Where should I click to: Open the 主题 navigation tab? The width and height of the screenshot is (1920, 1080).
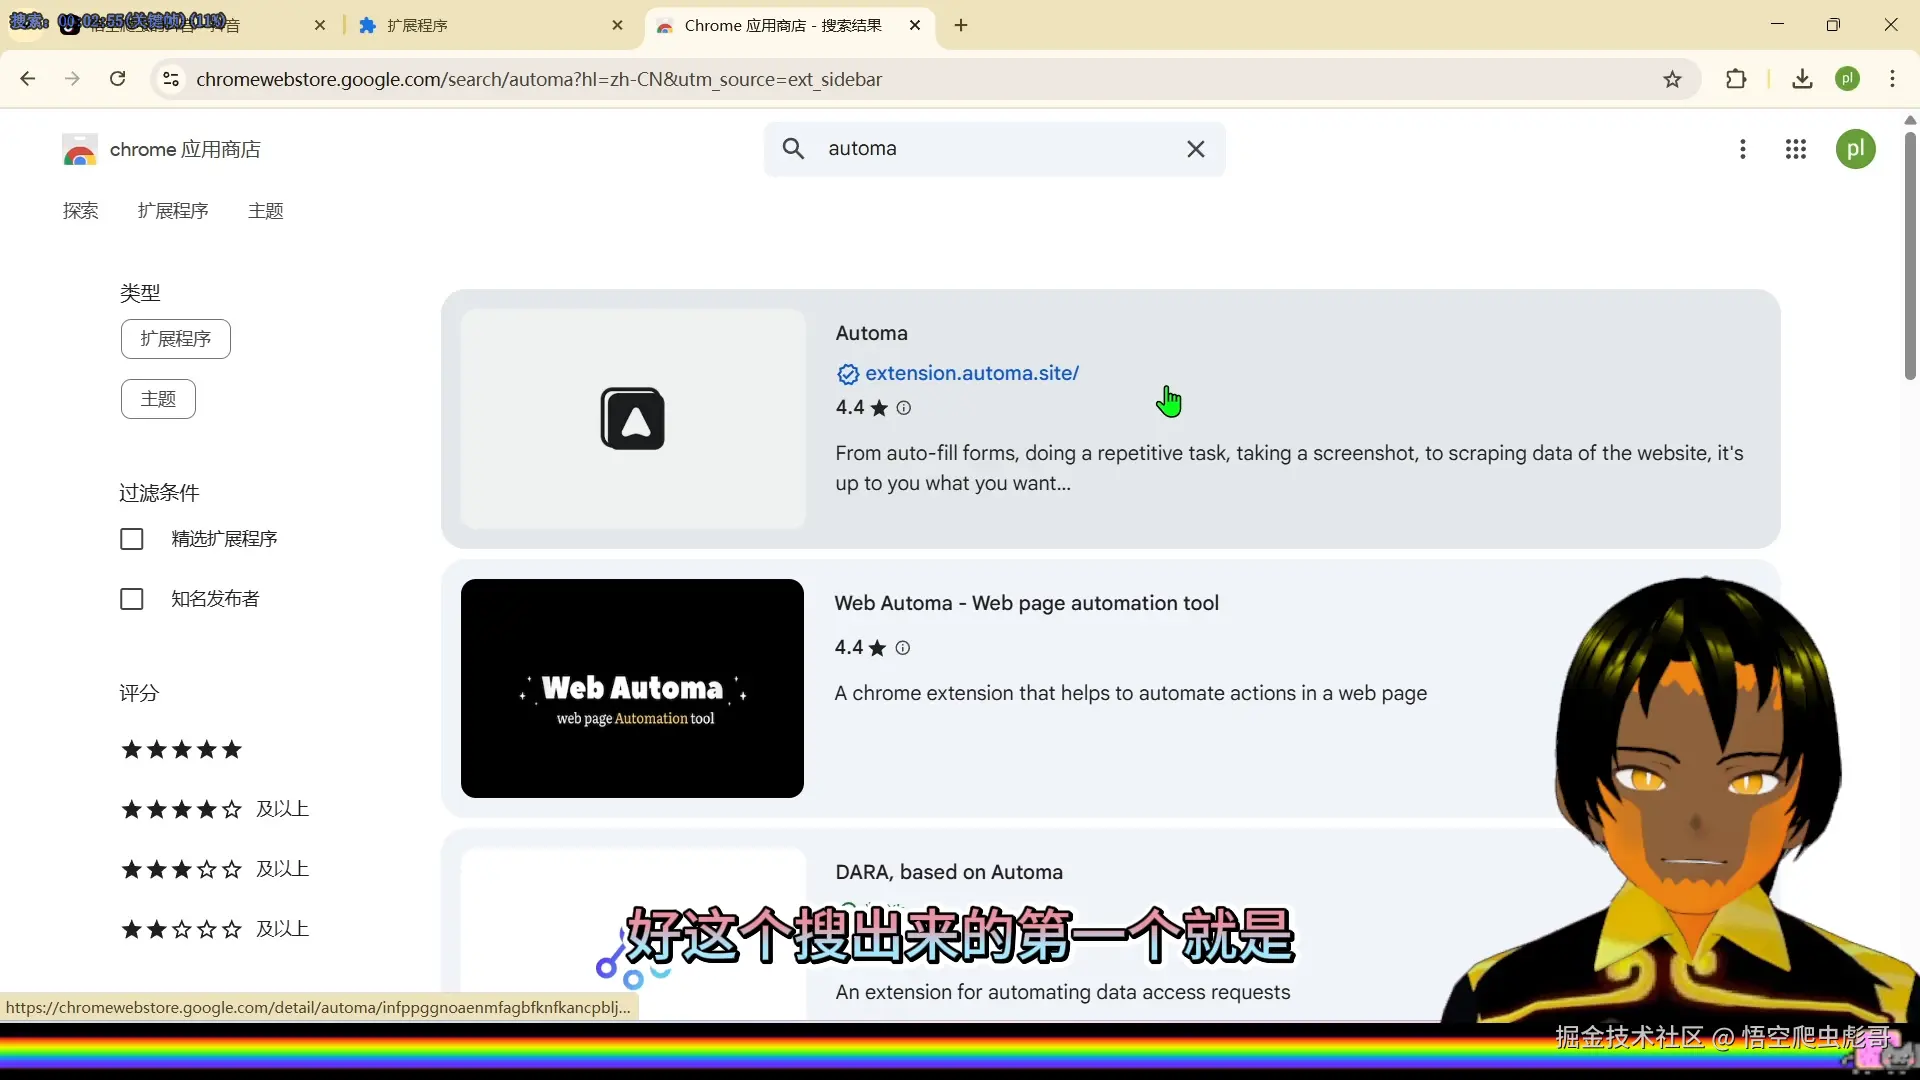(265, 211)
